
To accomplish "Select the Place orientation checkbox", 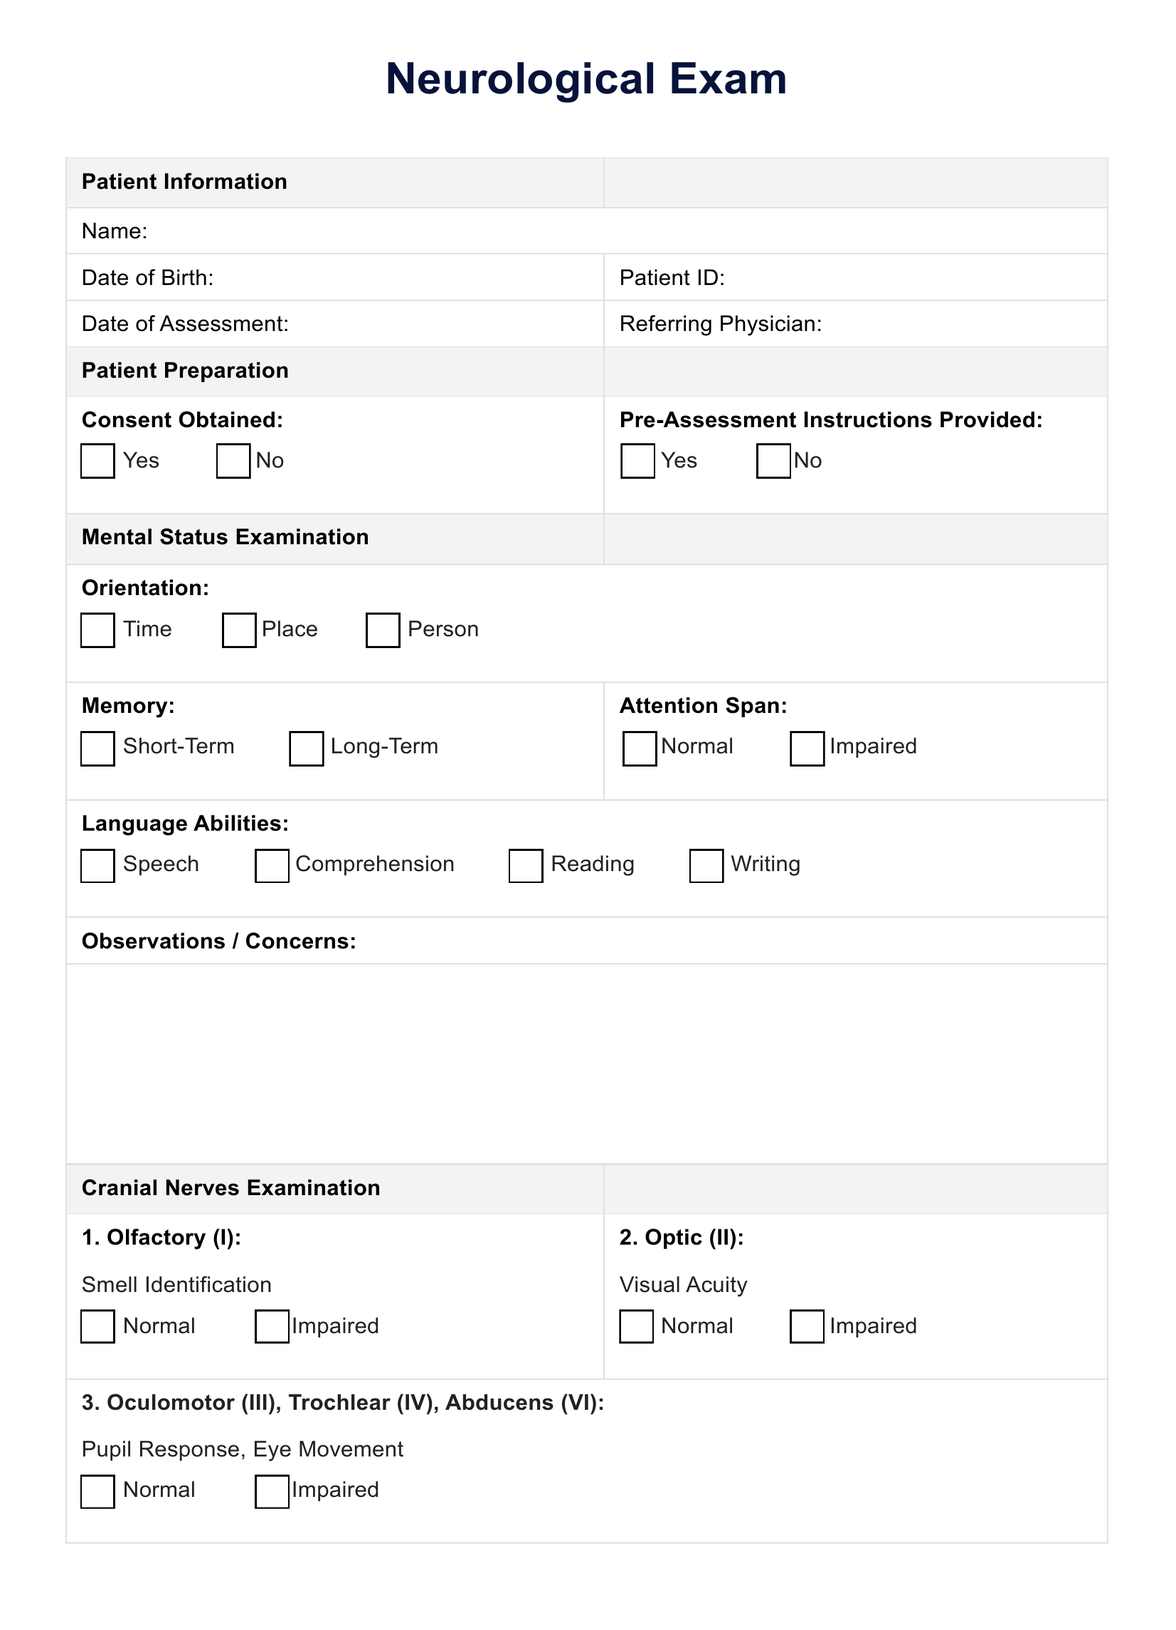I will tap(239, 630).
